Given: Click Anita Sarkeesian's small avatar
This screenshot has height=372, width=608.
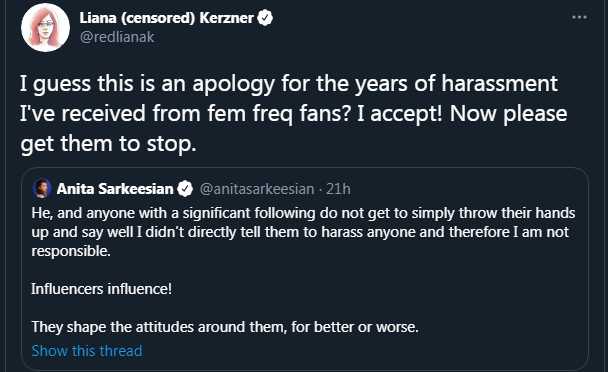Looking at the screenshot, I should click(x=42, y=189).
